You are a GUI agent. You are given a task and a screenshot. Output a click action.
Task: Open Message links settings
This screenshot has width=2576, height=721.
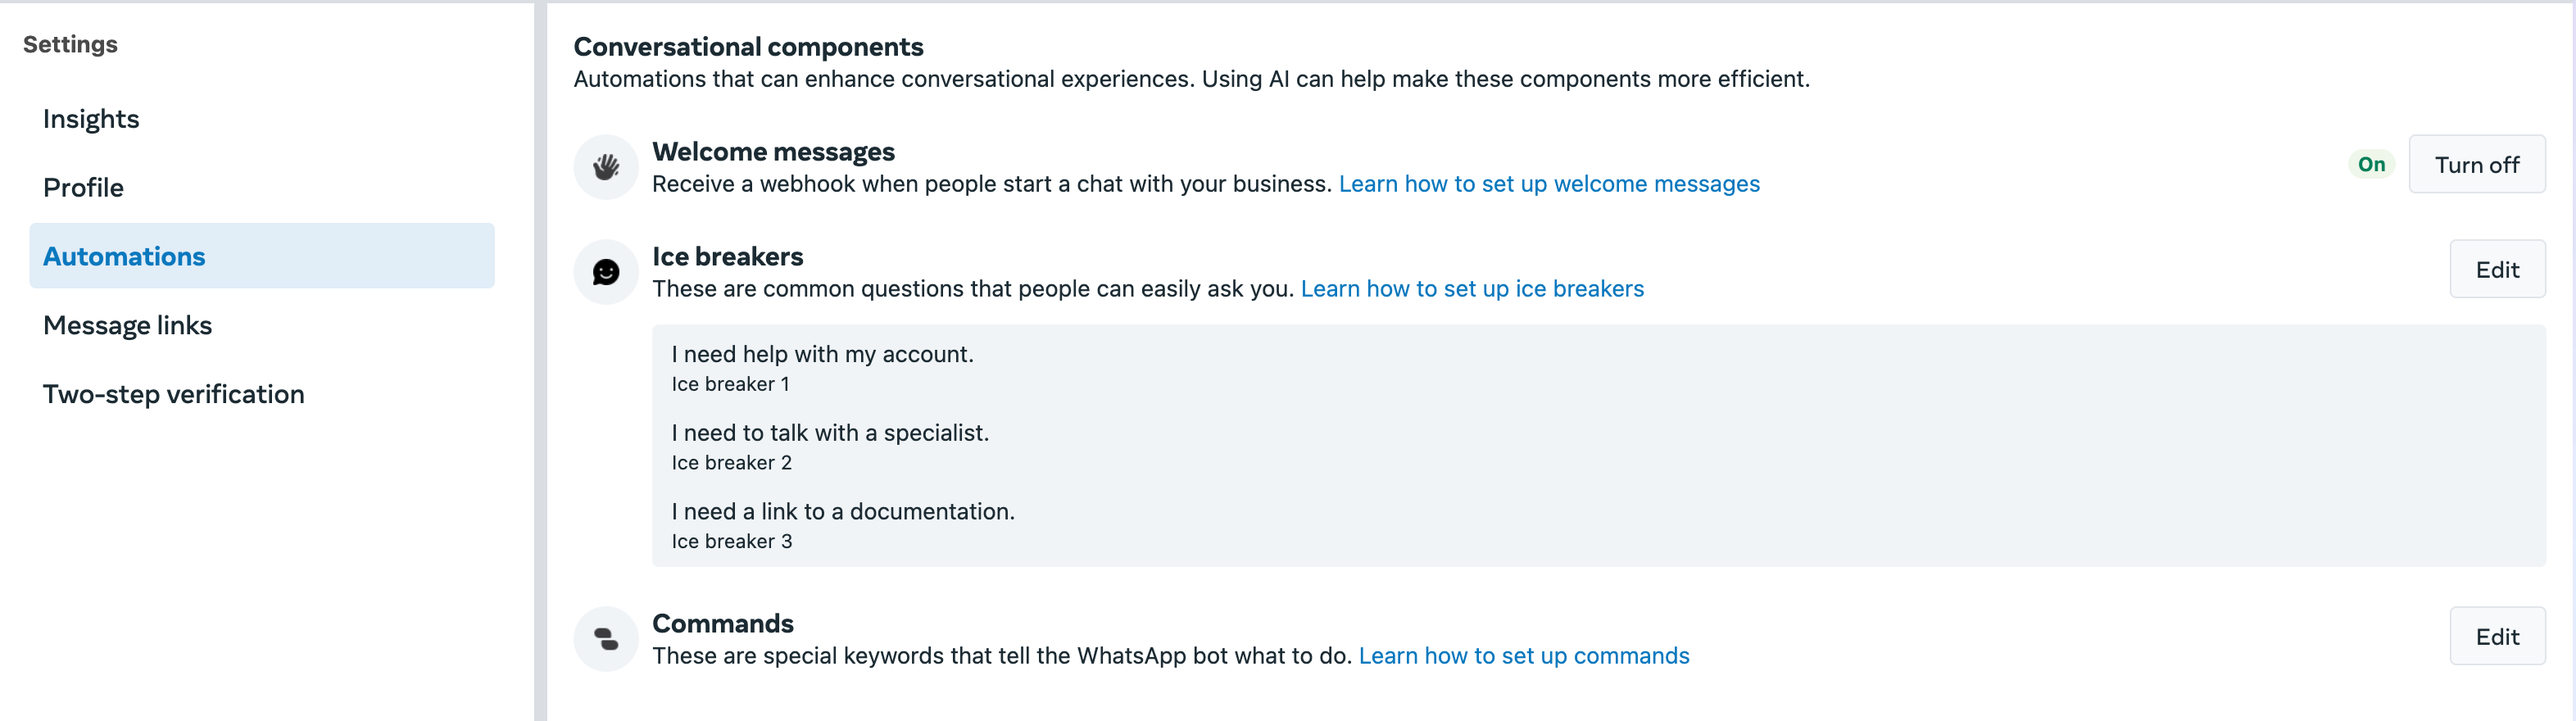[x=127, y=326]
